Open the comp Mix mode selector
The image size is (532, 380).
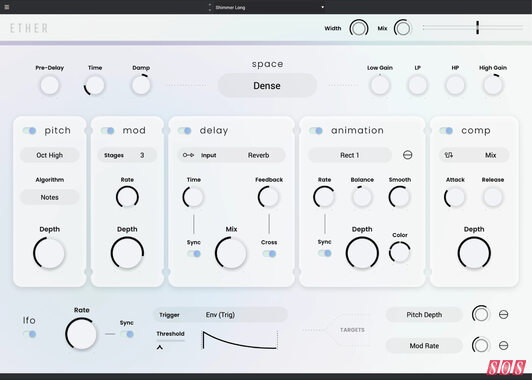474,155
